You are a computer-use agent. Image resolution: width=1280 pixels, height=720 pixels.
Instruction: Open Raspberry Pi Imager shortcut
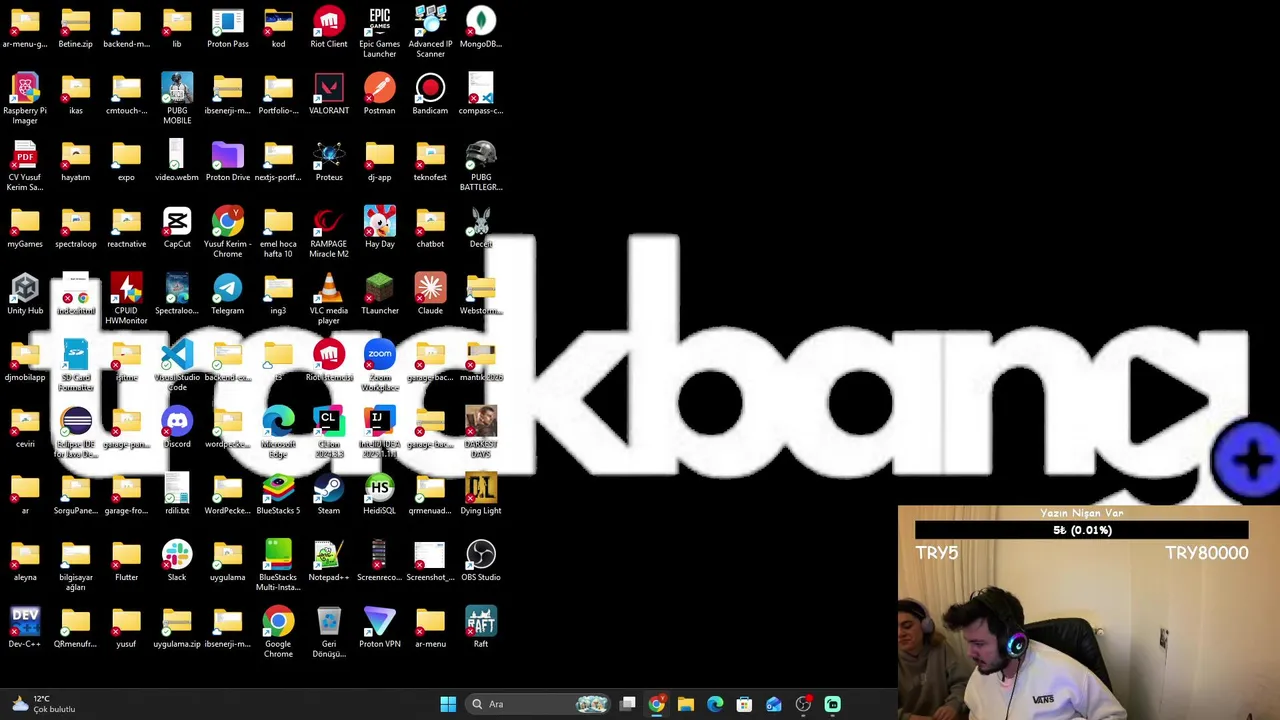click(25, 99)
